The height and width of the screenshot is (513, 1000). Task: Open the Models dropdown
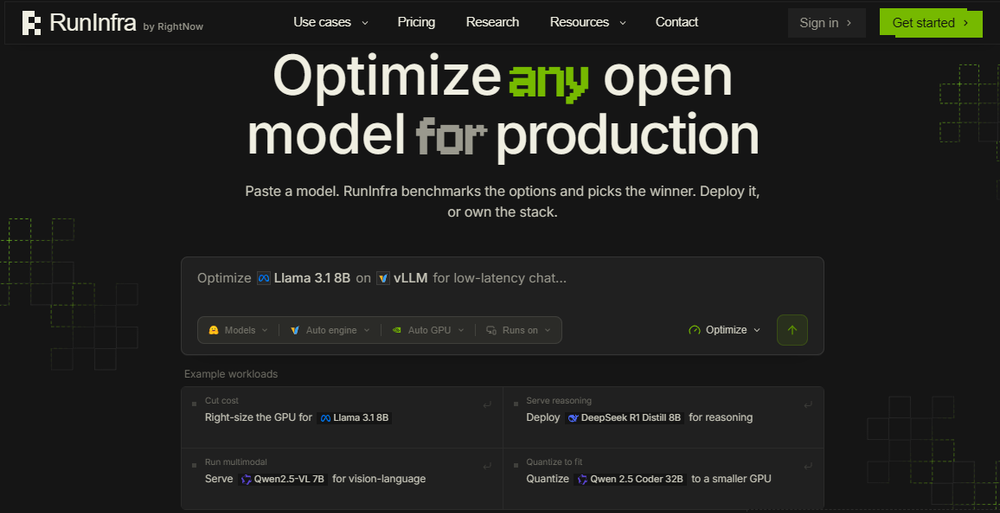(238, 330)
